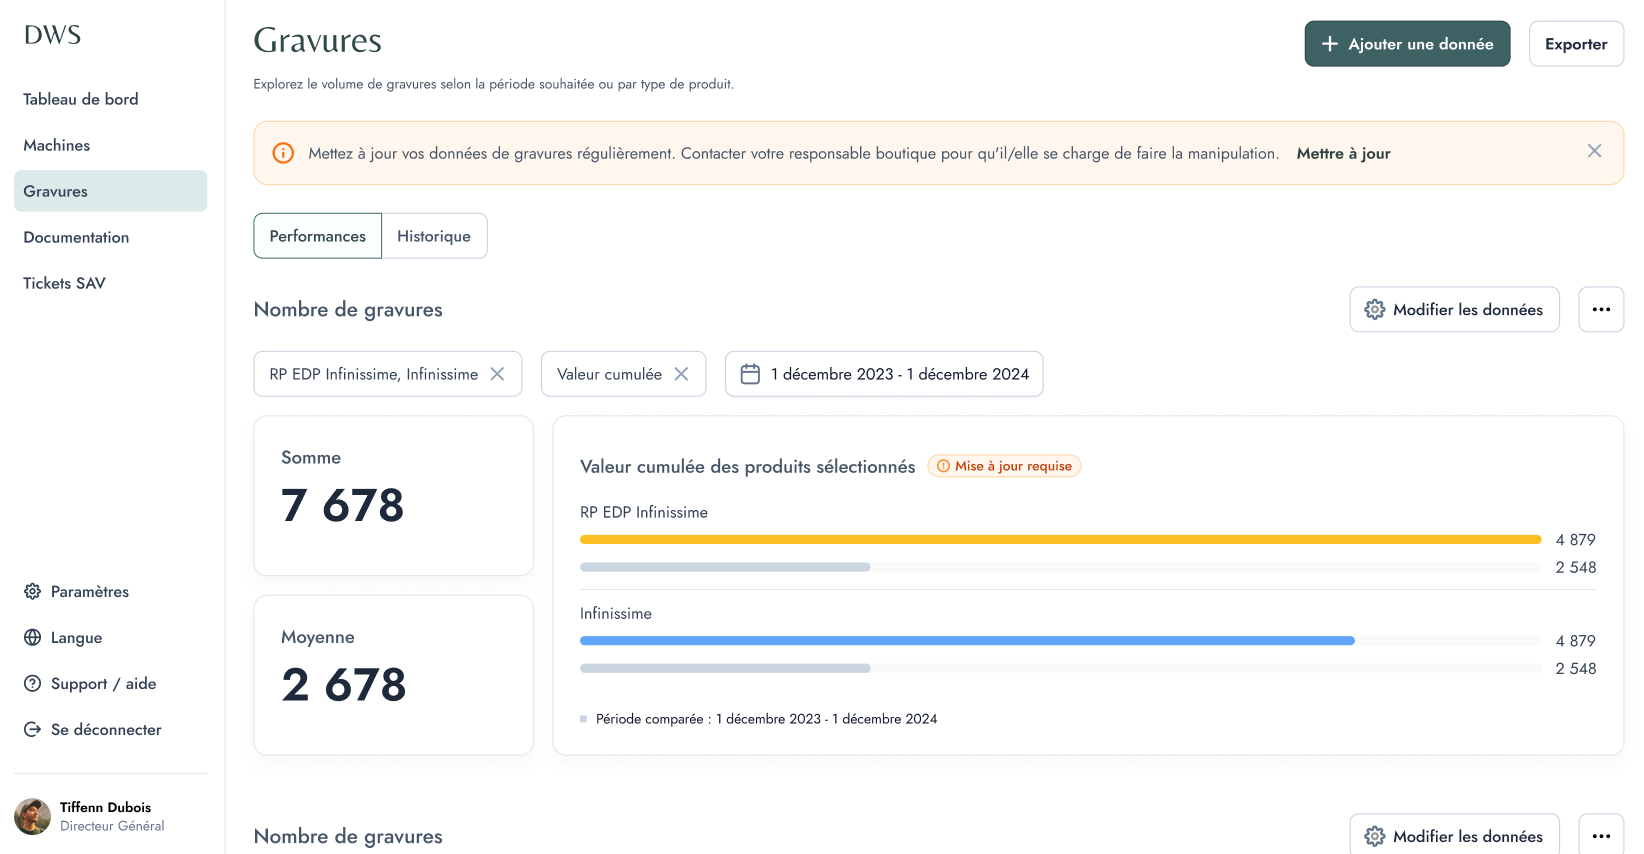Open Tickets SAV section
The height and width of the screenshot is (854, 1644).
click(x=64, y=283)
